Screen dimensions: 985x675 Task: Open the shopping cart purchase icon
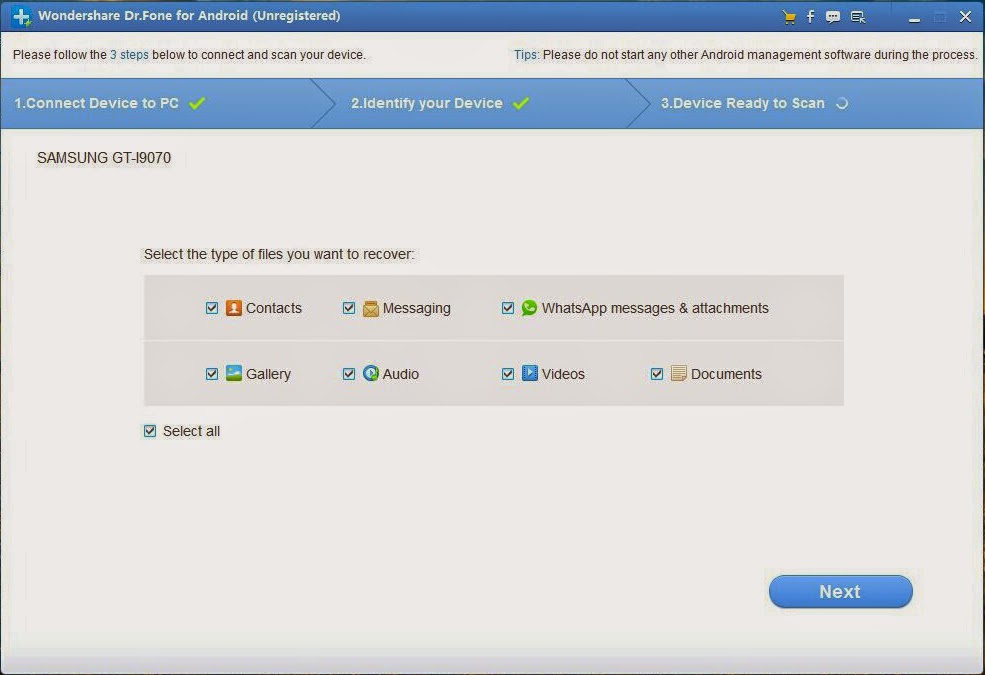[x=789, y=17]
